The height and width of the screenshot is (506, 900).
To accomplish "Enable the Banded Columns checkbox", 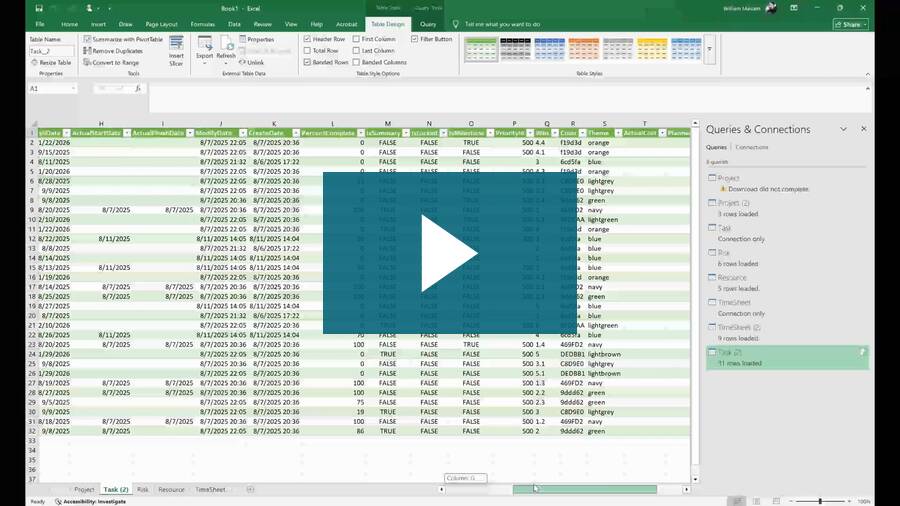I will pos(356,62).
